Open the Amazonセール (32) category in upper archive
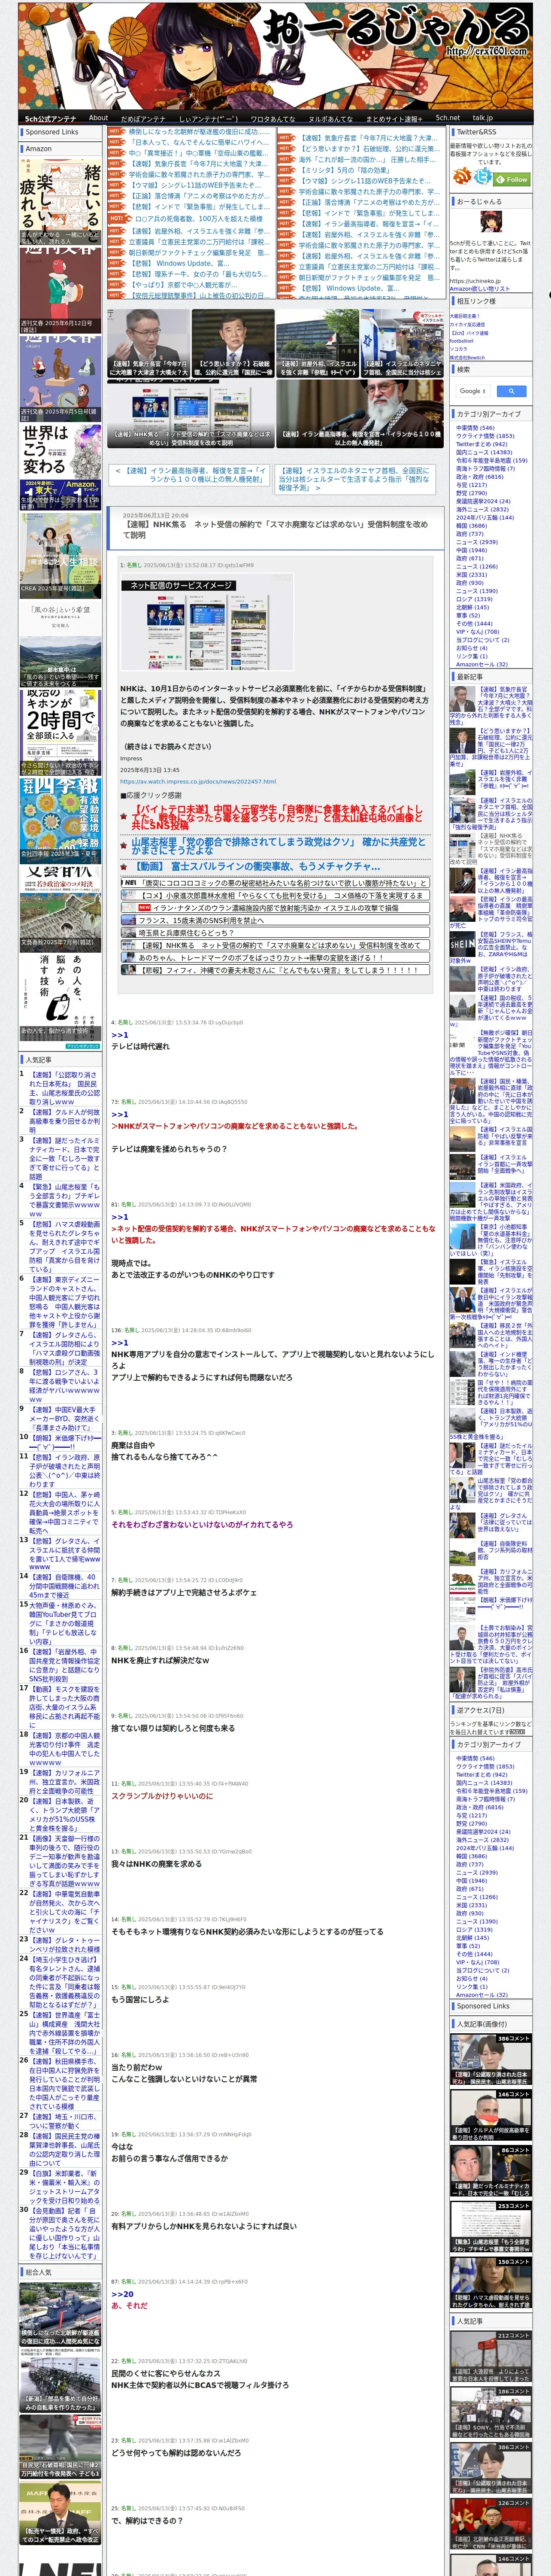551x2576 pixels. pos(481,664)
